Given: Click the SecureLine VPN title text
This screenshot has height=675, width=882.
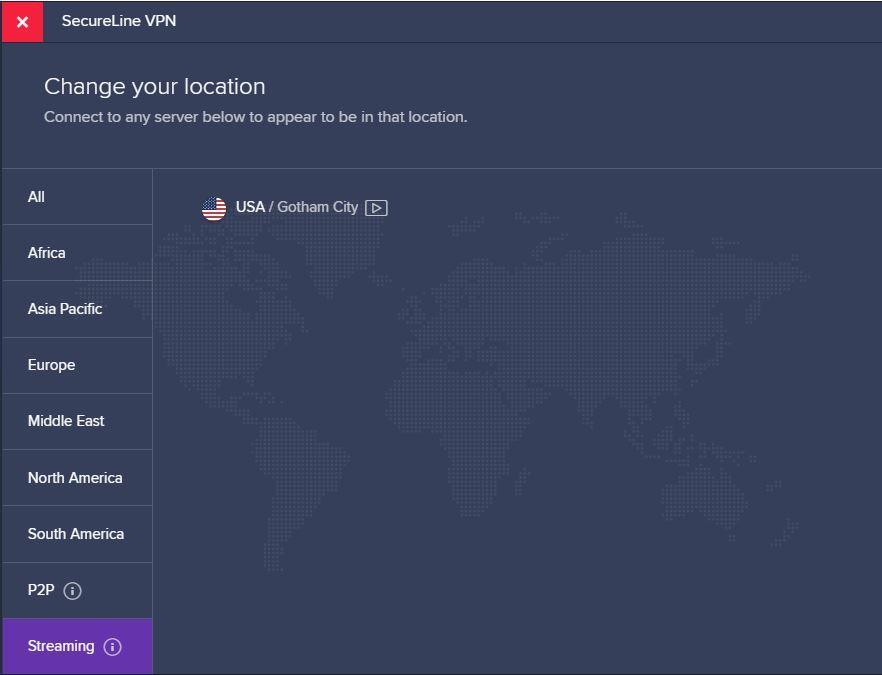Looking at the screenshot, I should [119, 21].
